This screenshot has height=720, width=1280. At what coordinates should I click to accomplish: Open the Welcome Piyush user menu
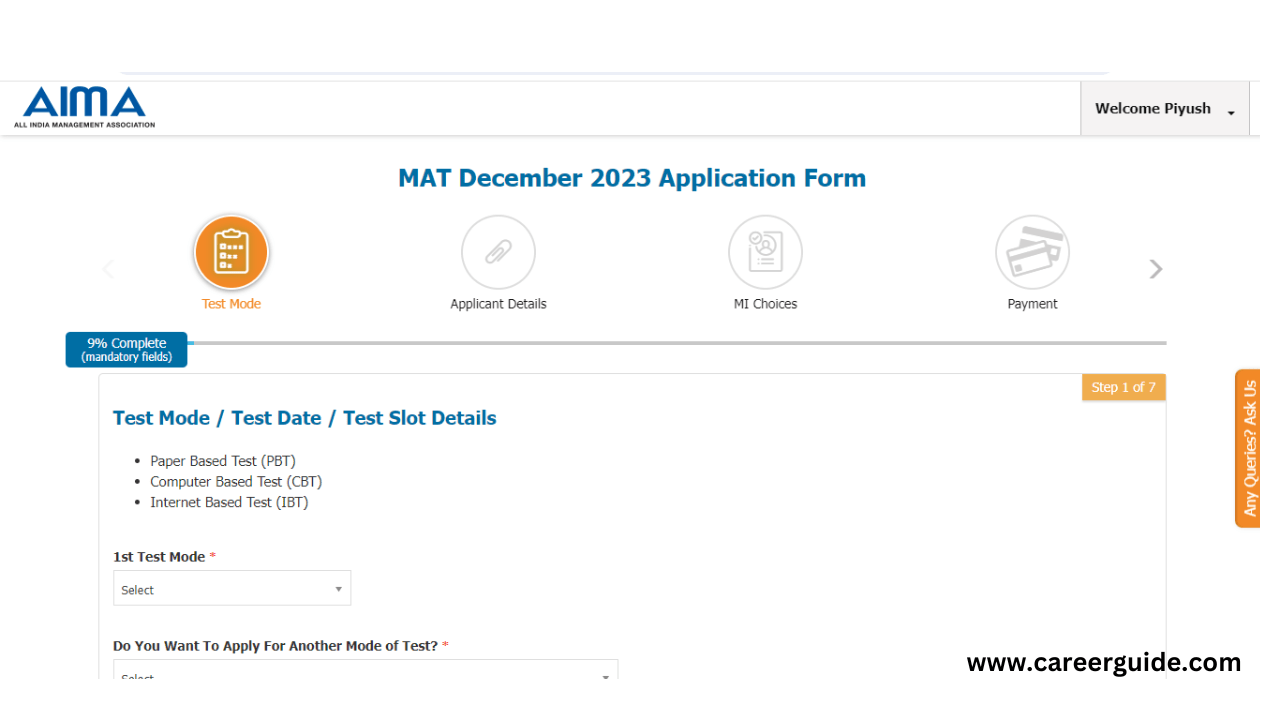[1165, 109]
